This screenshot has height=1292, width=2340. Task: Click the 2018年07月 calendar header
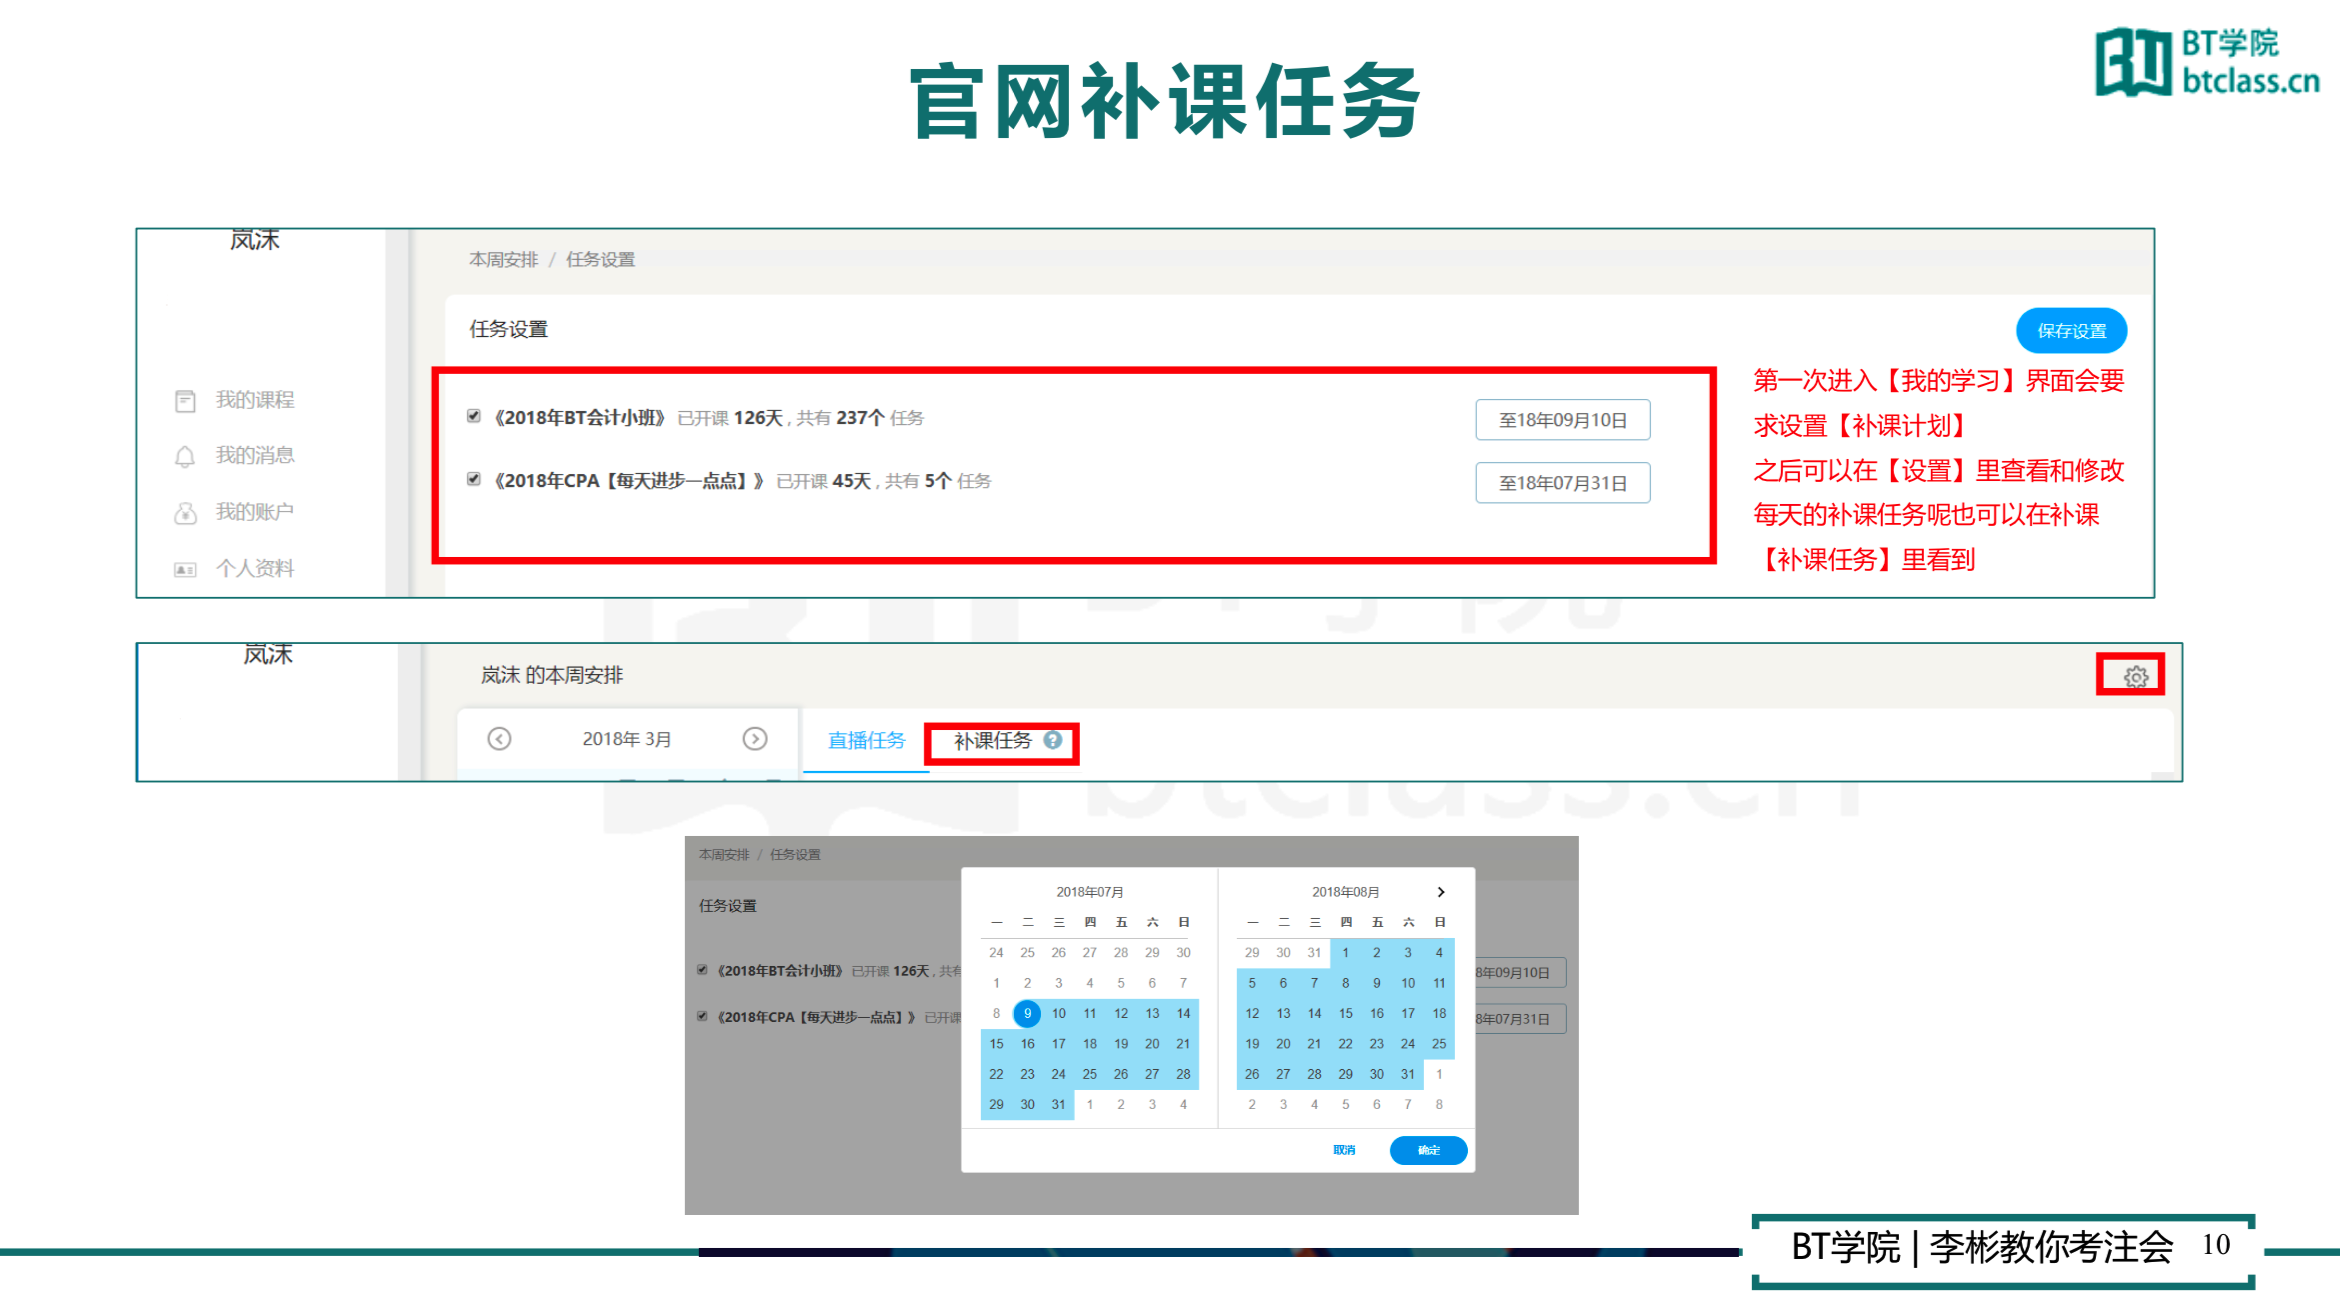pos(1090,891)
